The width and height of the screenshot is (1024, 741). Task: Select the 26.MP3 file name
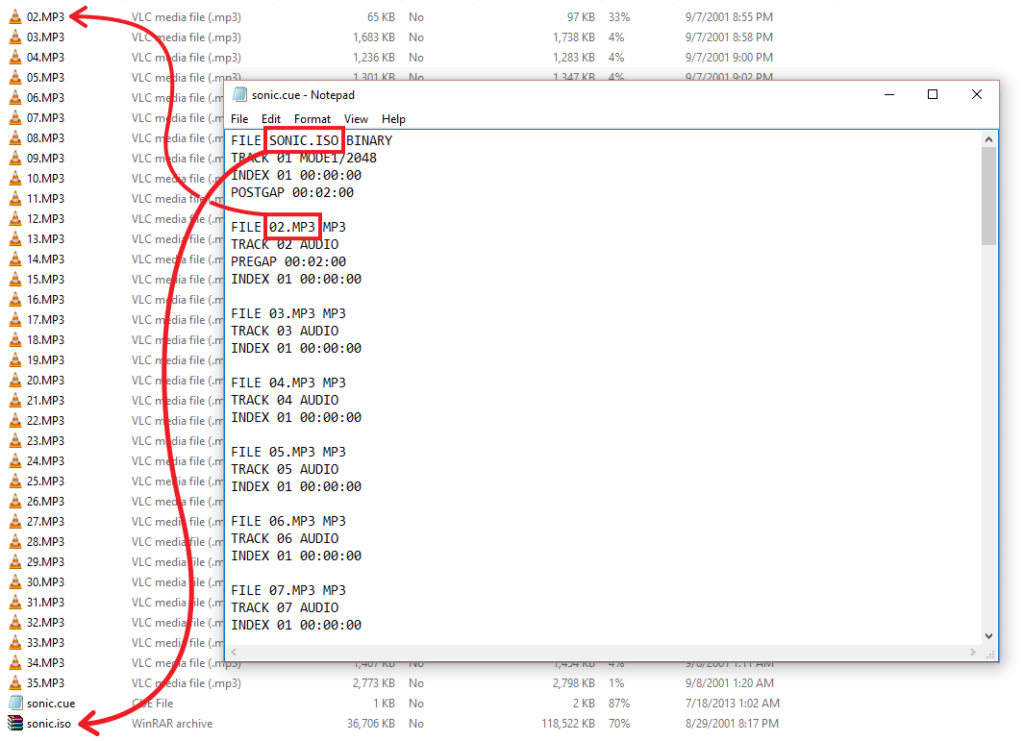(46, 501)
